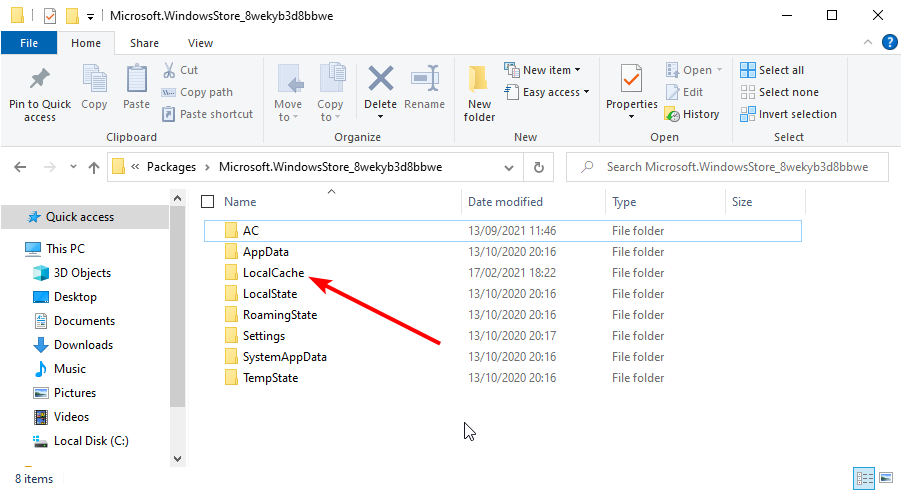Click Select none
This screenshot has width=902, height=491.
(x=779, y=92)
